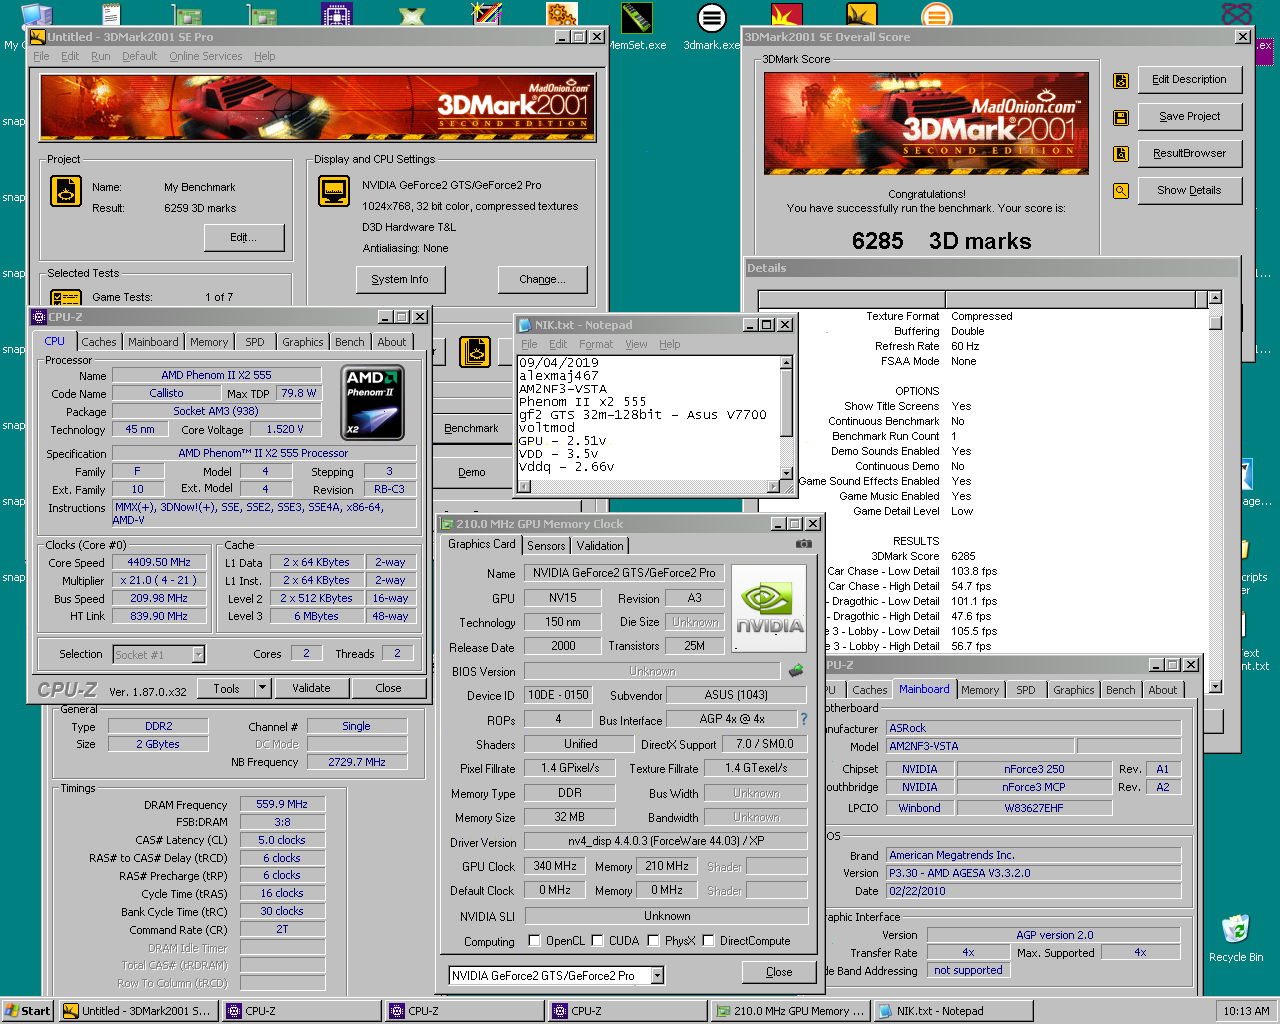The height and width of the screenshot is (1024, 1280).
Task: Click the NIK.txt Notepad title bar icon
Action: coord(525,325)
